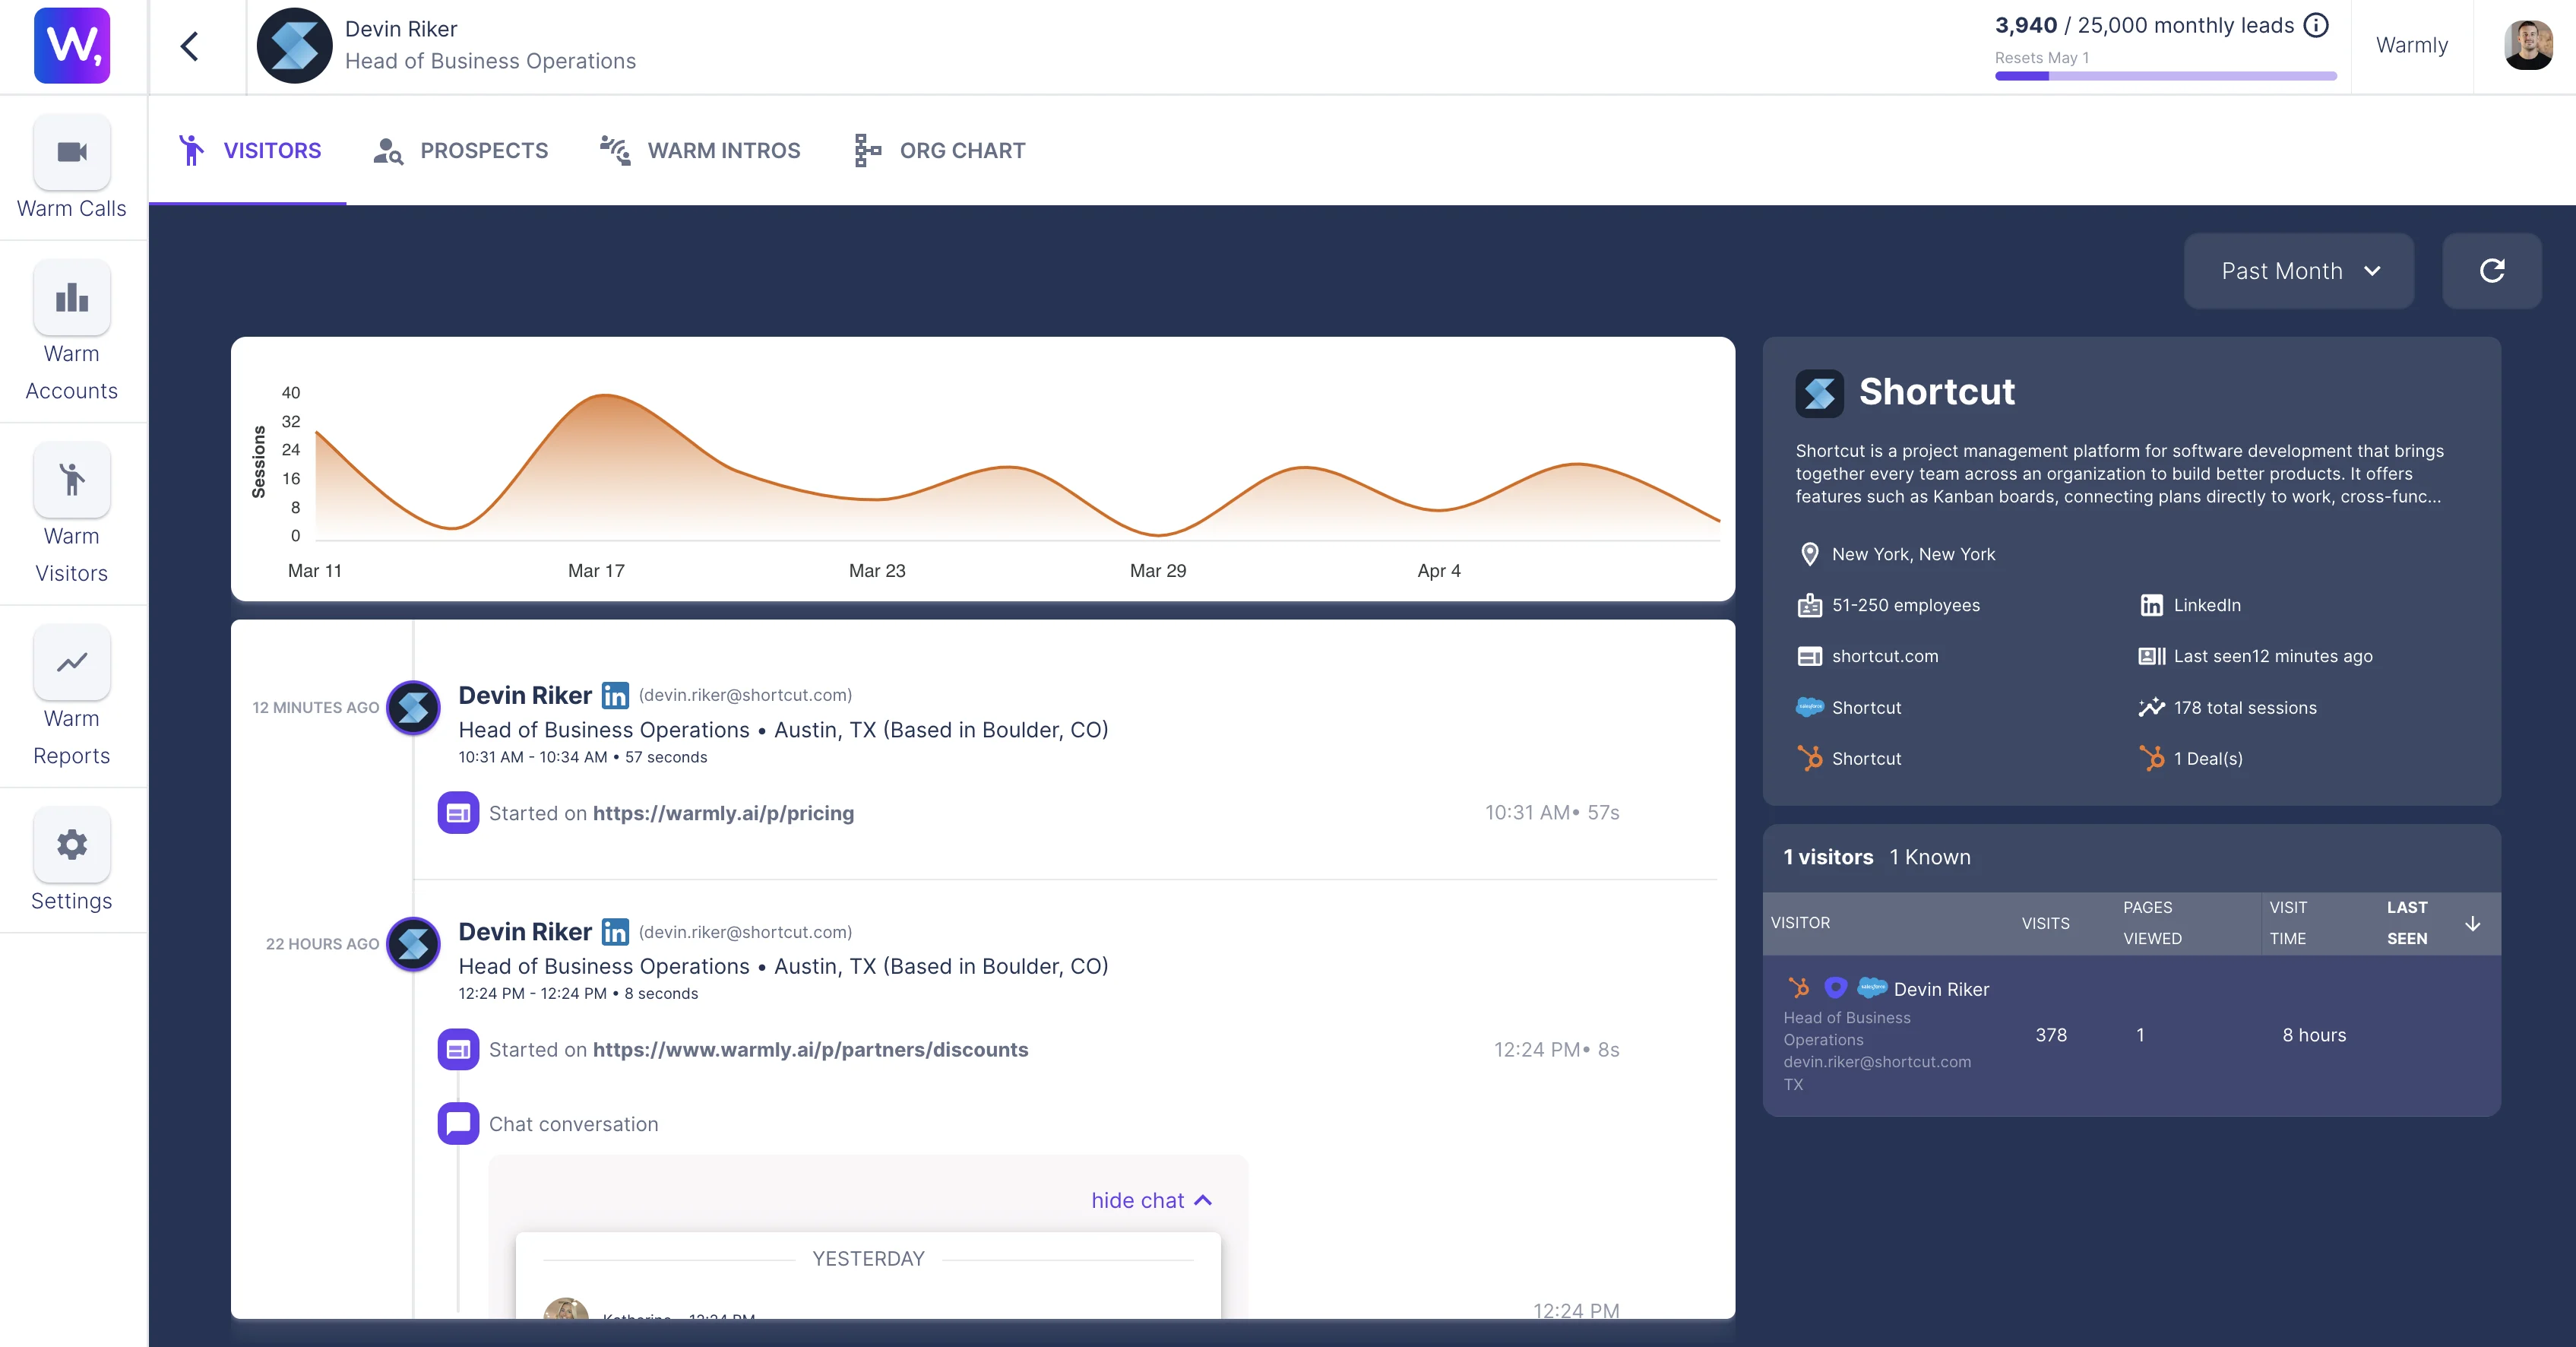Click 178 total sessions entry

tap(2228, 707)
